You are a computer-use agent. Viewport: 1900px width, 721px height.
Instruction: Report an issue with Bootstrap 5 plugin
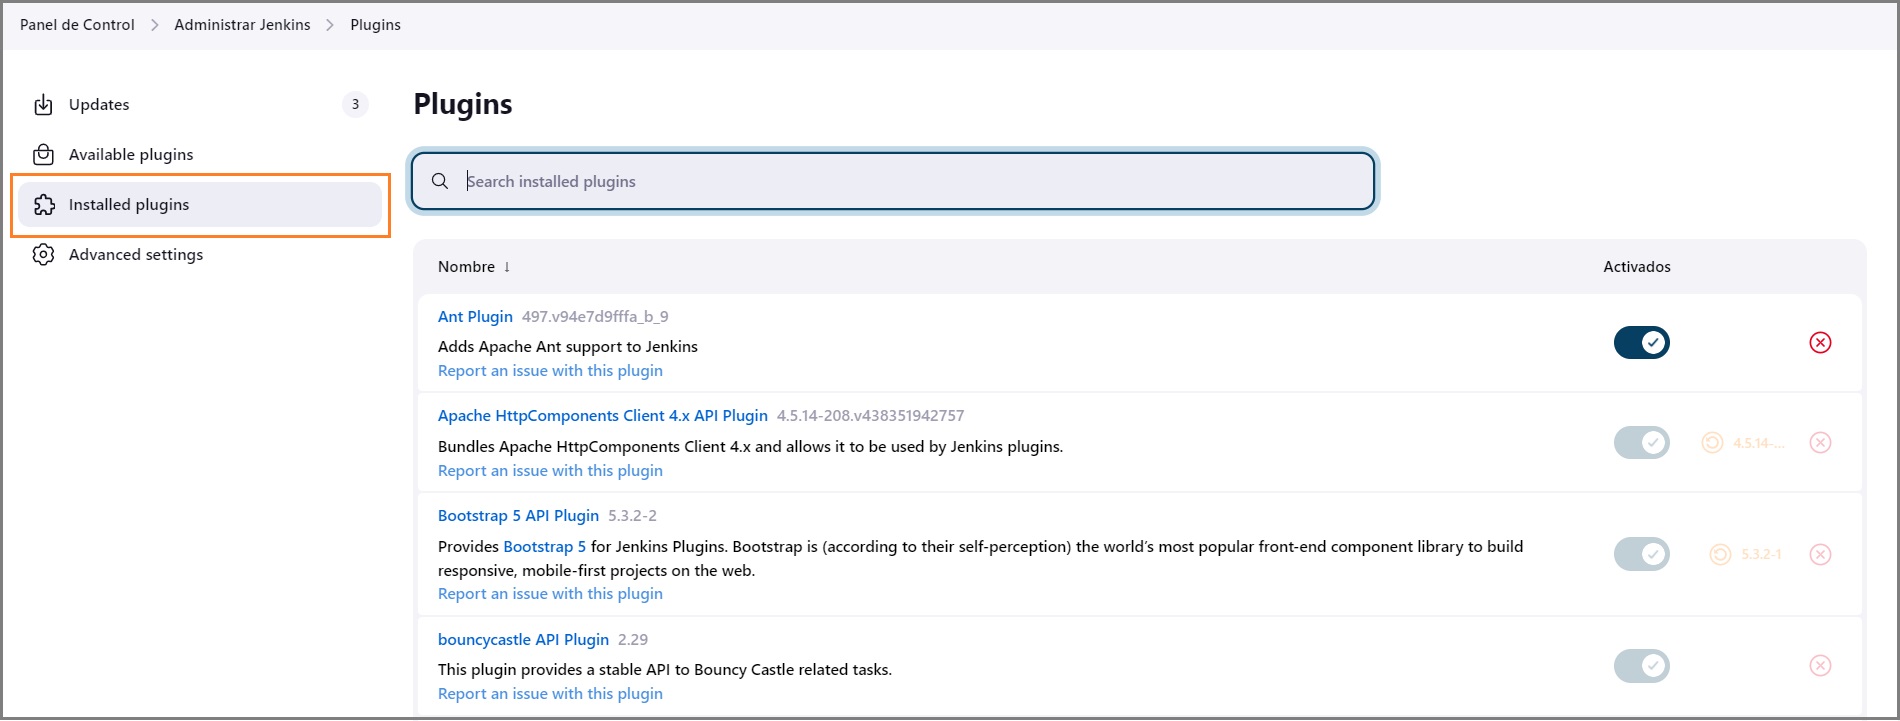550,594
